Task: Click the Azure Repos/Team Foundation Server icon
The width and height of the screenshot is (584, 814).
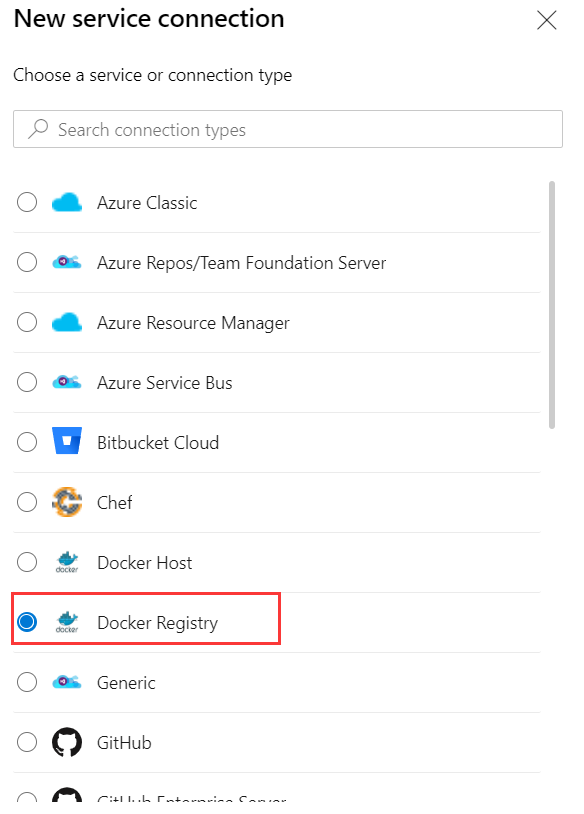Action: point(67,262)
